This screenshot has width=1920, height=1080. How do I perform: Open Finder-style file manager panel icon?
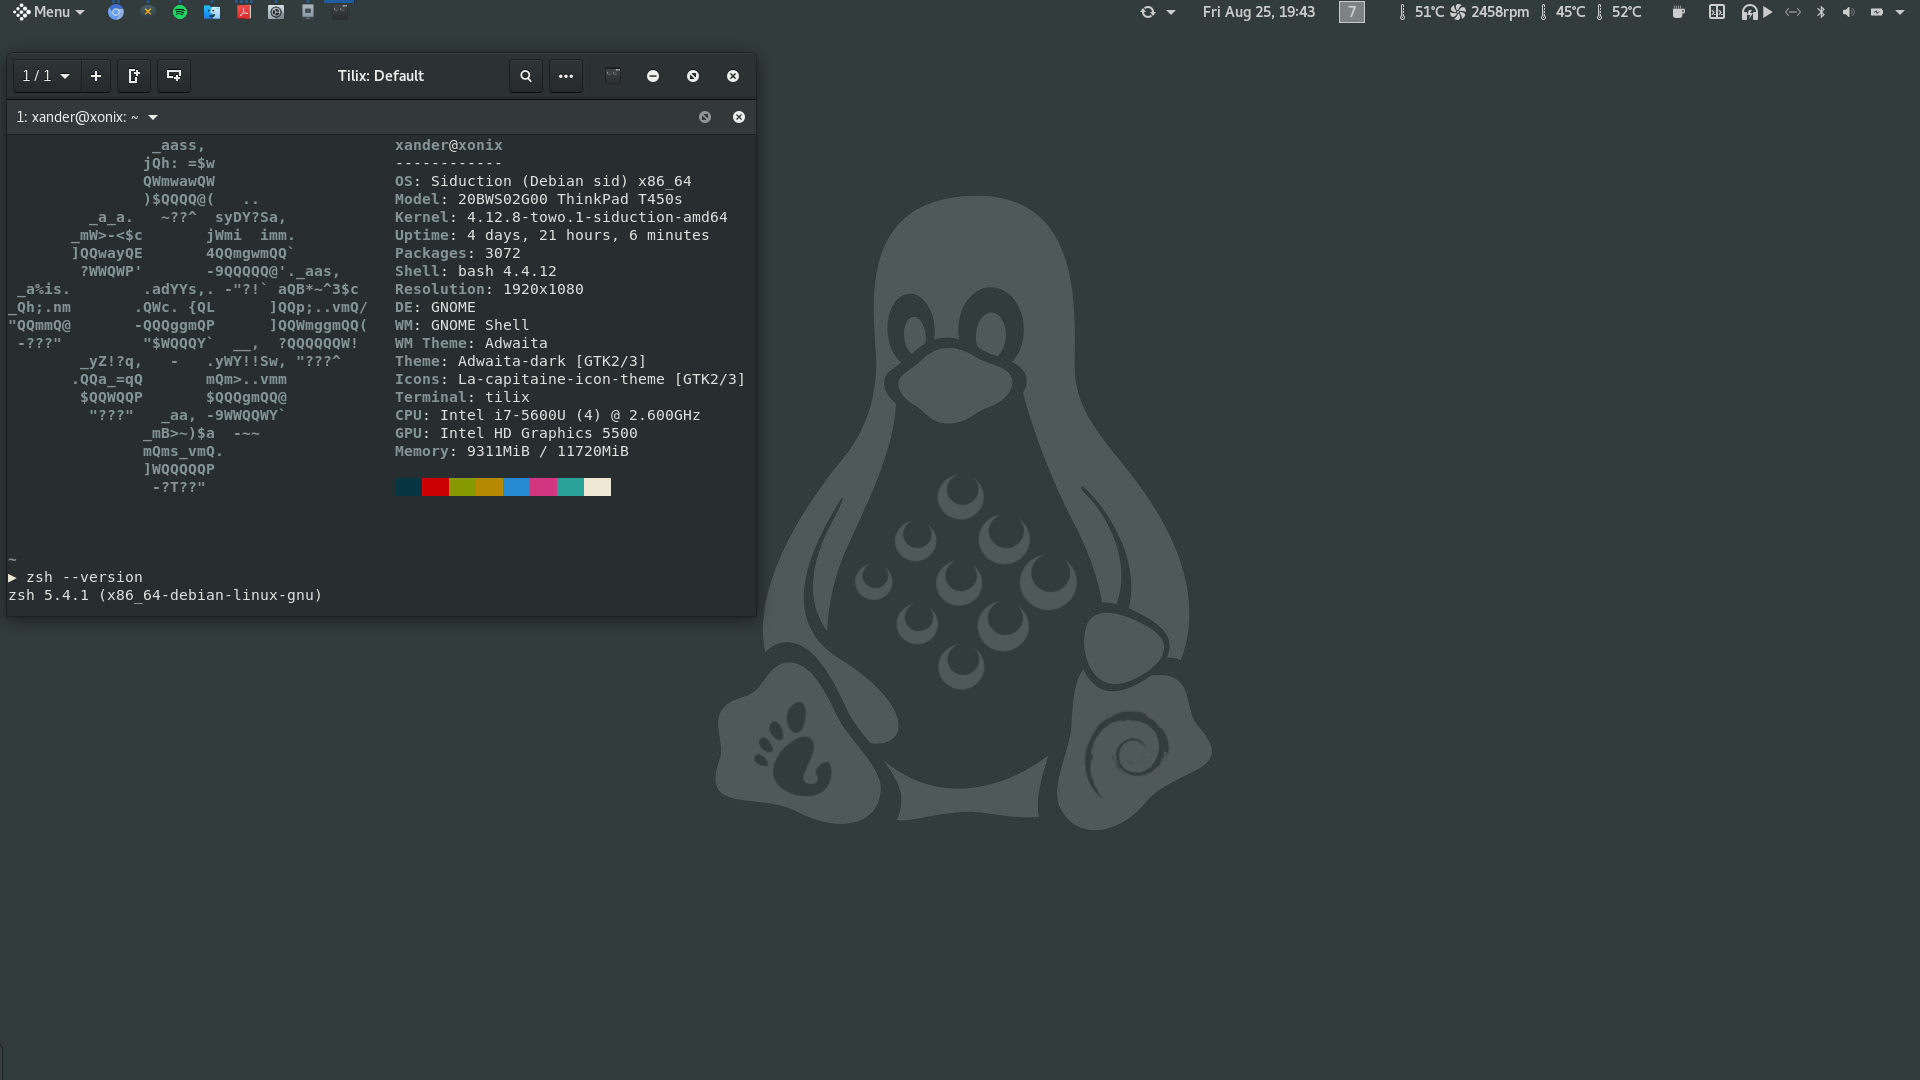(x=212, y=12)
